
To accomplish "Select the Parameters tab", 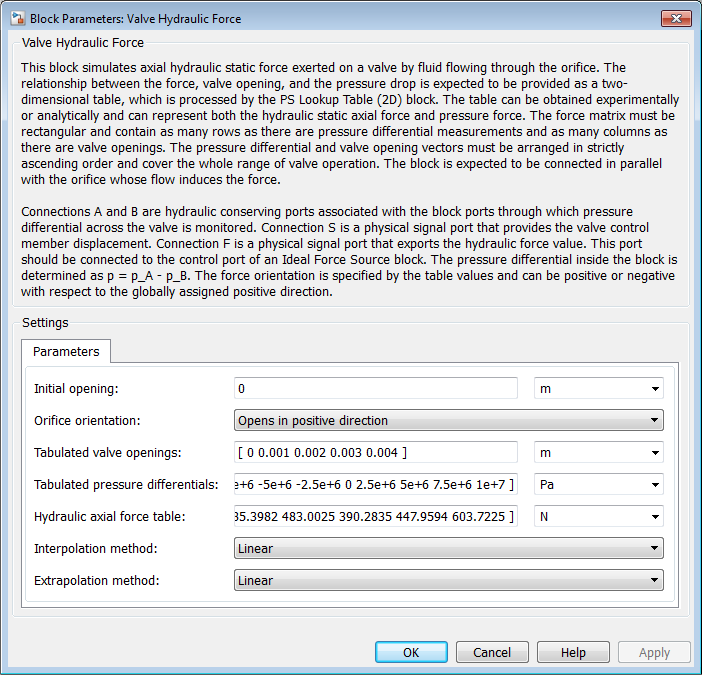I will tap(66, 352).
